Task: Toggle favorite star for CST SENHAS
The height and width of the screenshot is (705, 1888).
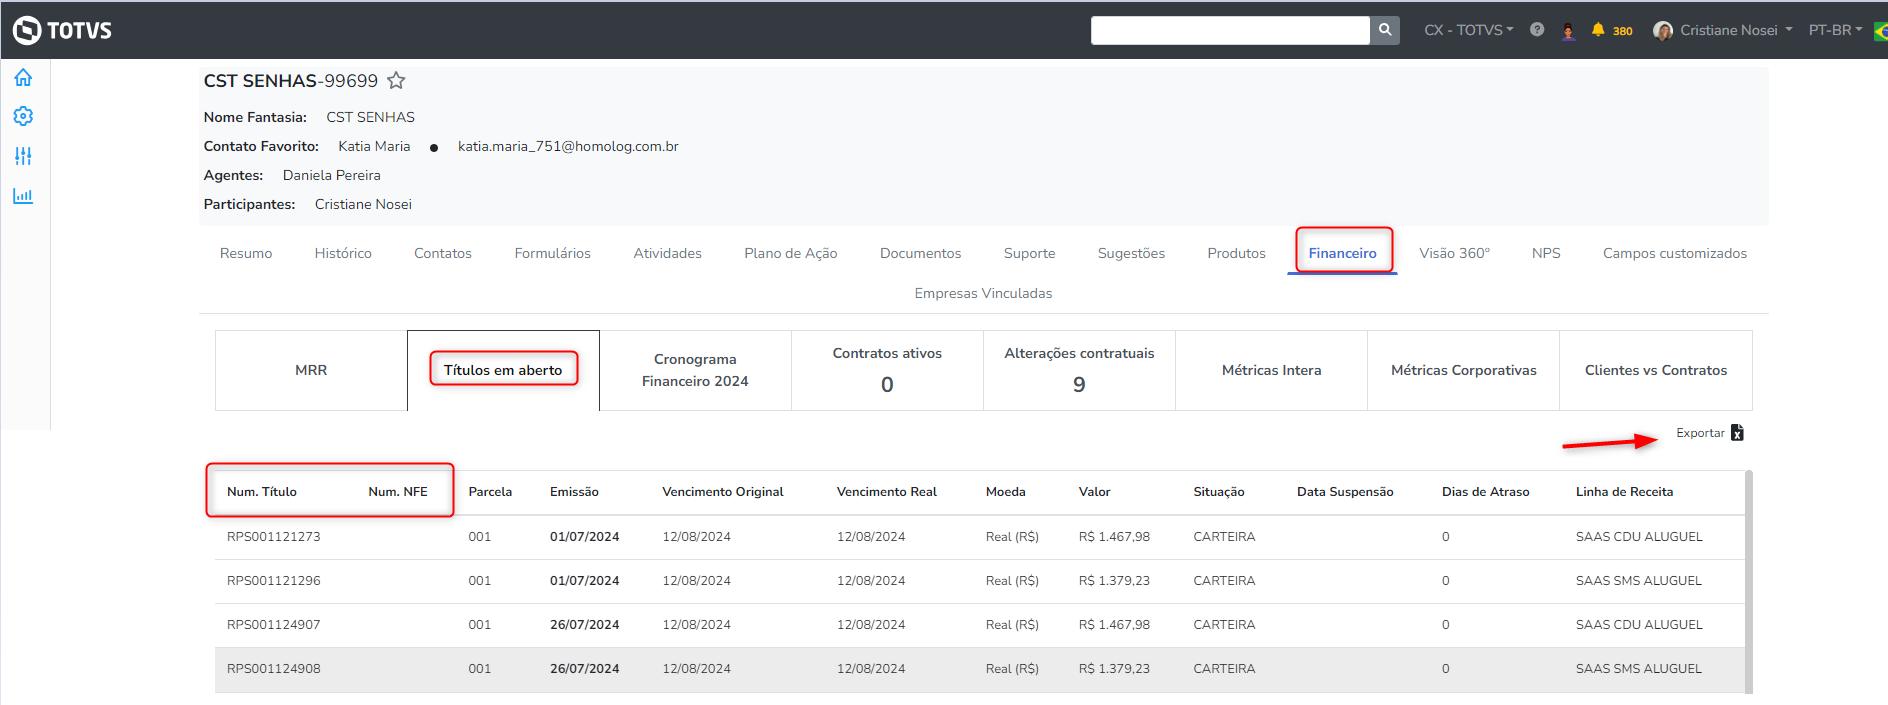Action: pos(396,81)
